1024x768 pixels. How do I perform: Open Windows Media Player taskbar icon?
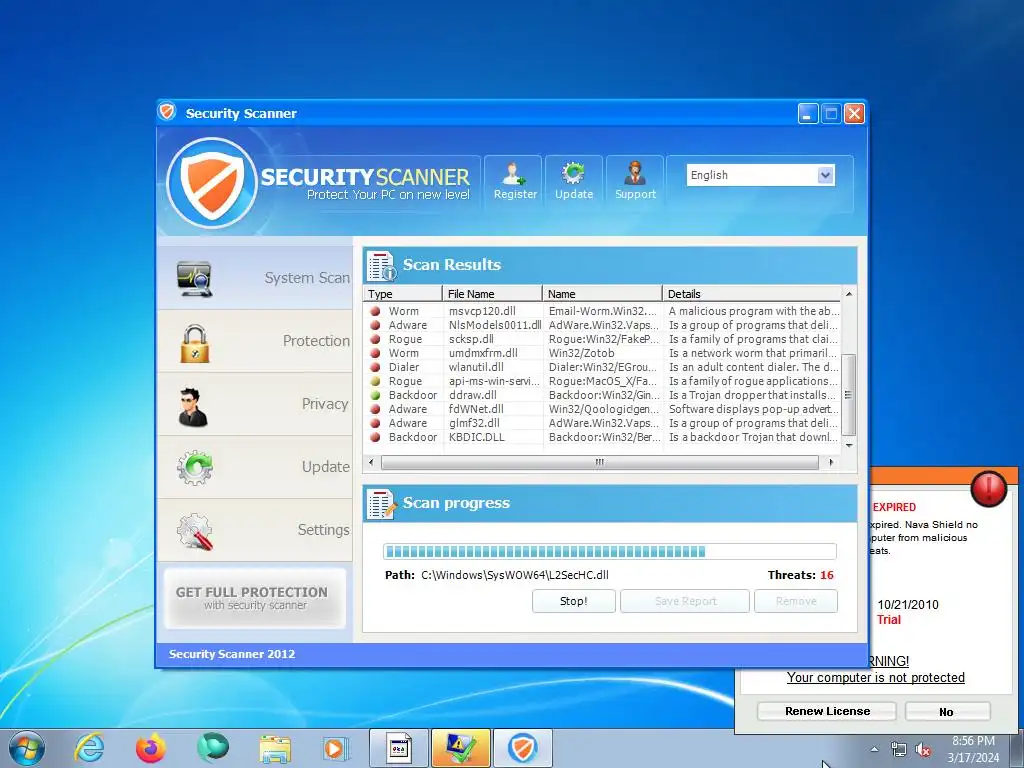coord(336,748)
